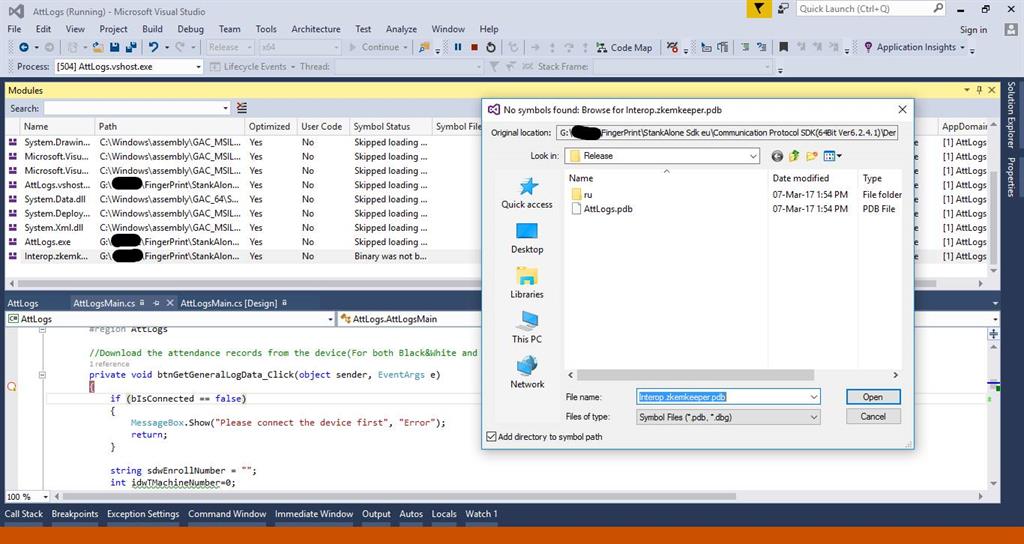Image resolution: width=1024 pixels, height=544 pixels.
Task: Toggle auto-hide pin on Modules panel
Action: pos(979,90)
